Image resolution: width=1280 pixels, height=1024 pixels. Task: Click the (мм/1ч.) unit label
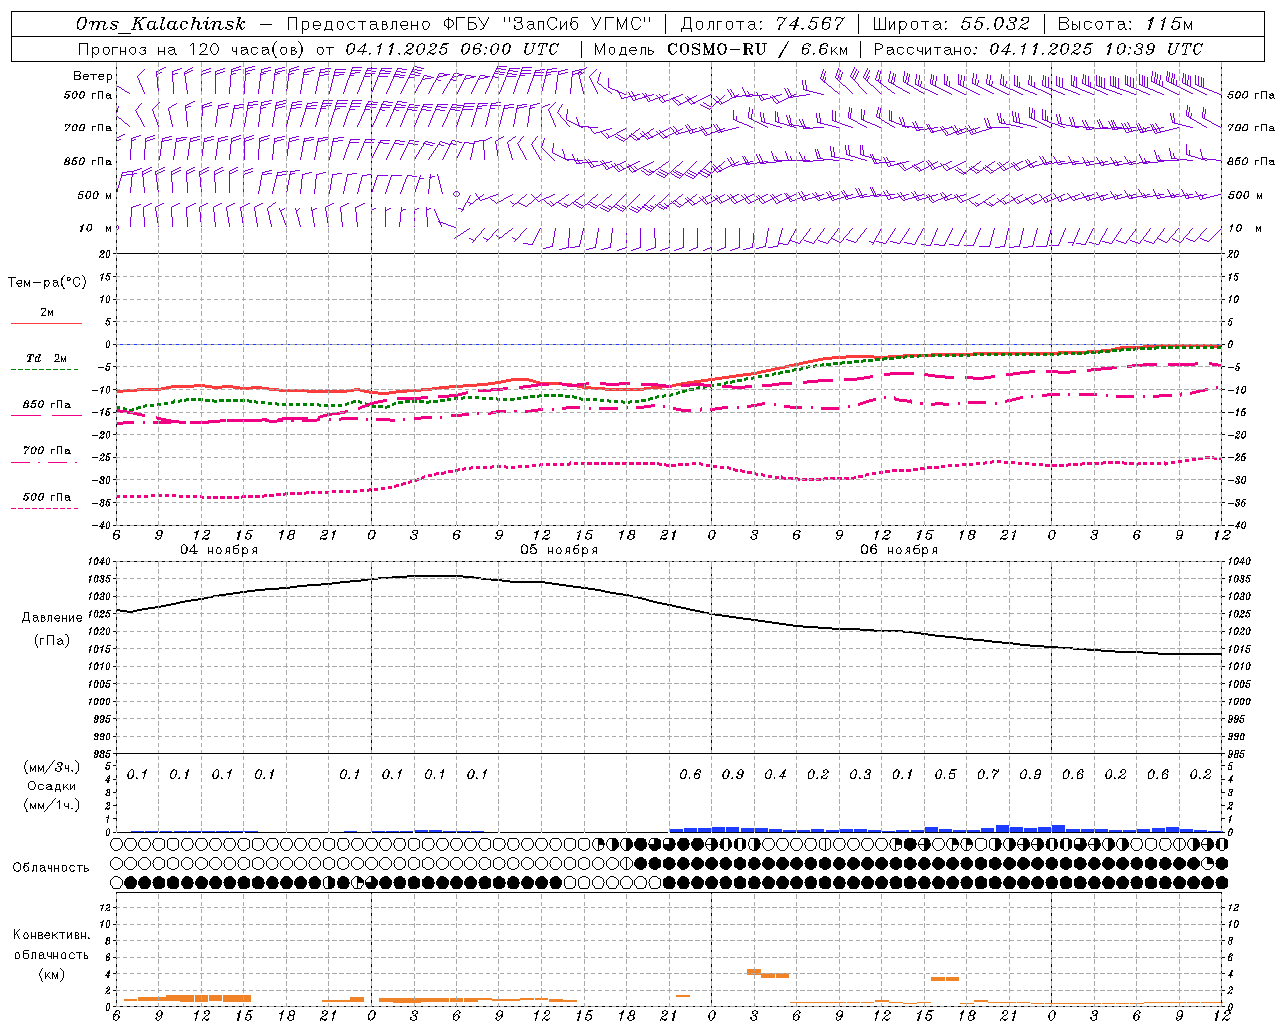pos(52,805)
